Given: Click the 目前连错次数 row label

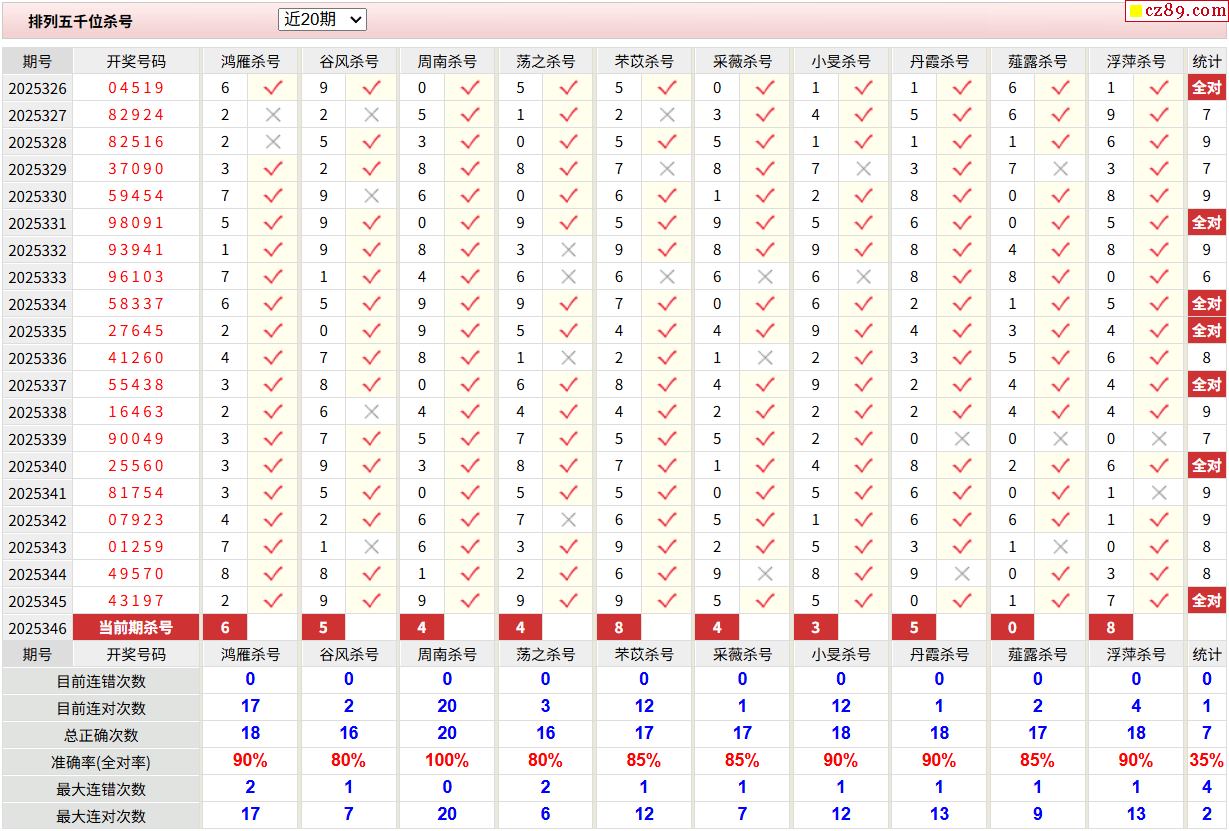Looking at the screenshot, I should [101, 681].
